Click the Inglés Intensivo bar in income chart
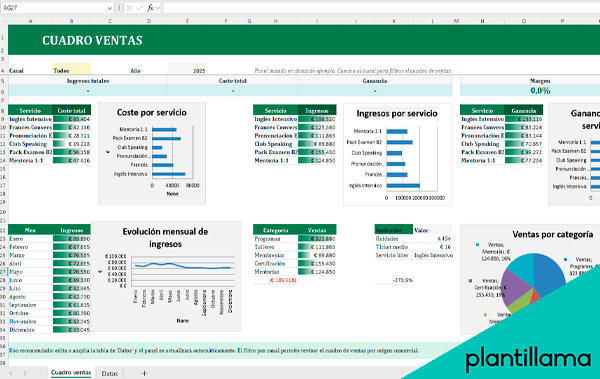600x379 pixels. click(x=403, y=186)
